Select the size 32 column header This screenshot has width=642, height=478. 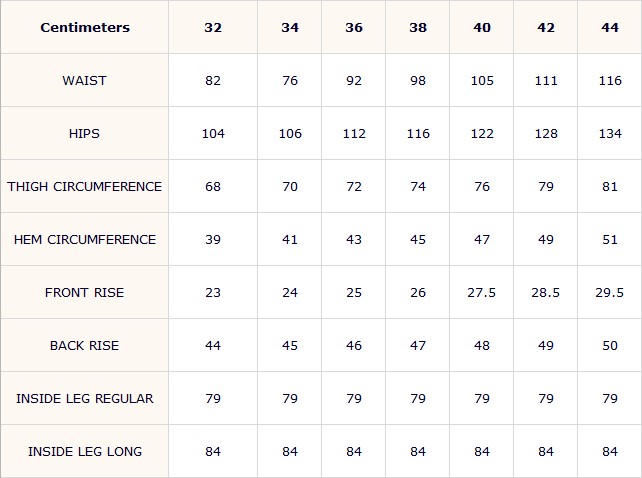pos(213,27)
